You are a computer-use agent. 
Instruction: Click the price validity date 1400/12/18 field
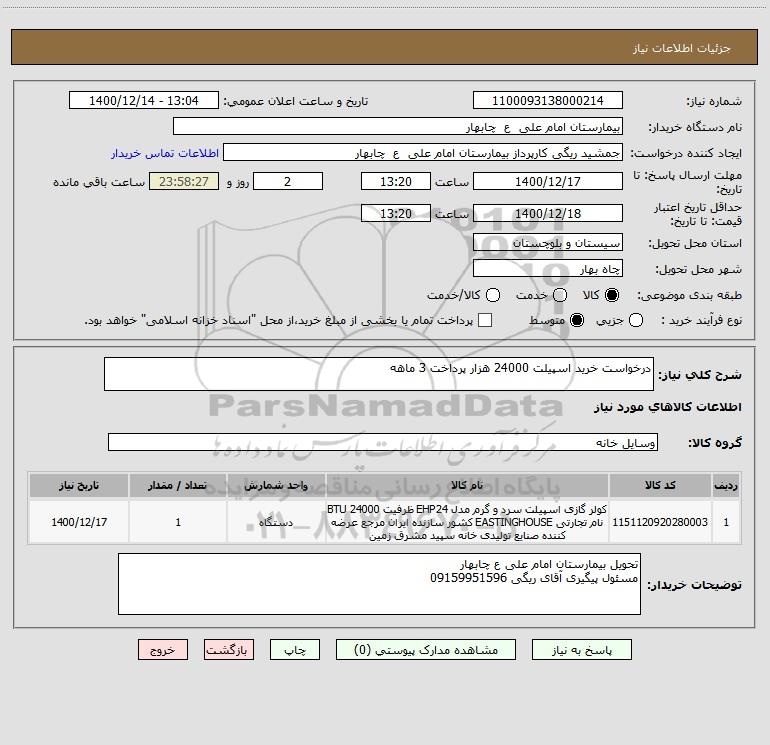pos(548,213)
